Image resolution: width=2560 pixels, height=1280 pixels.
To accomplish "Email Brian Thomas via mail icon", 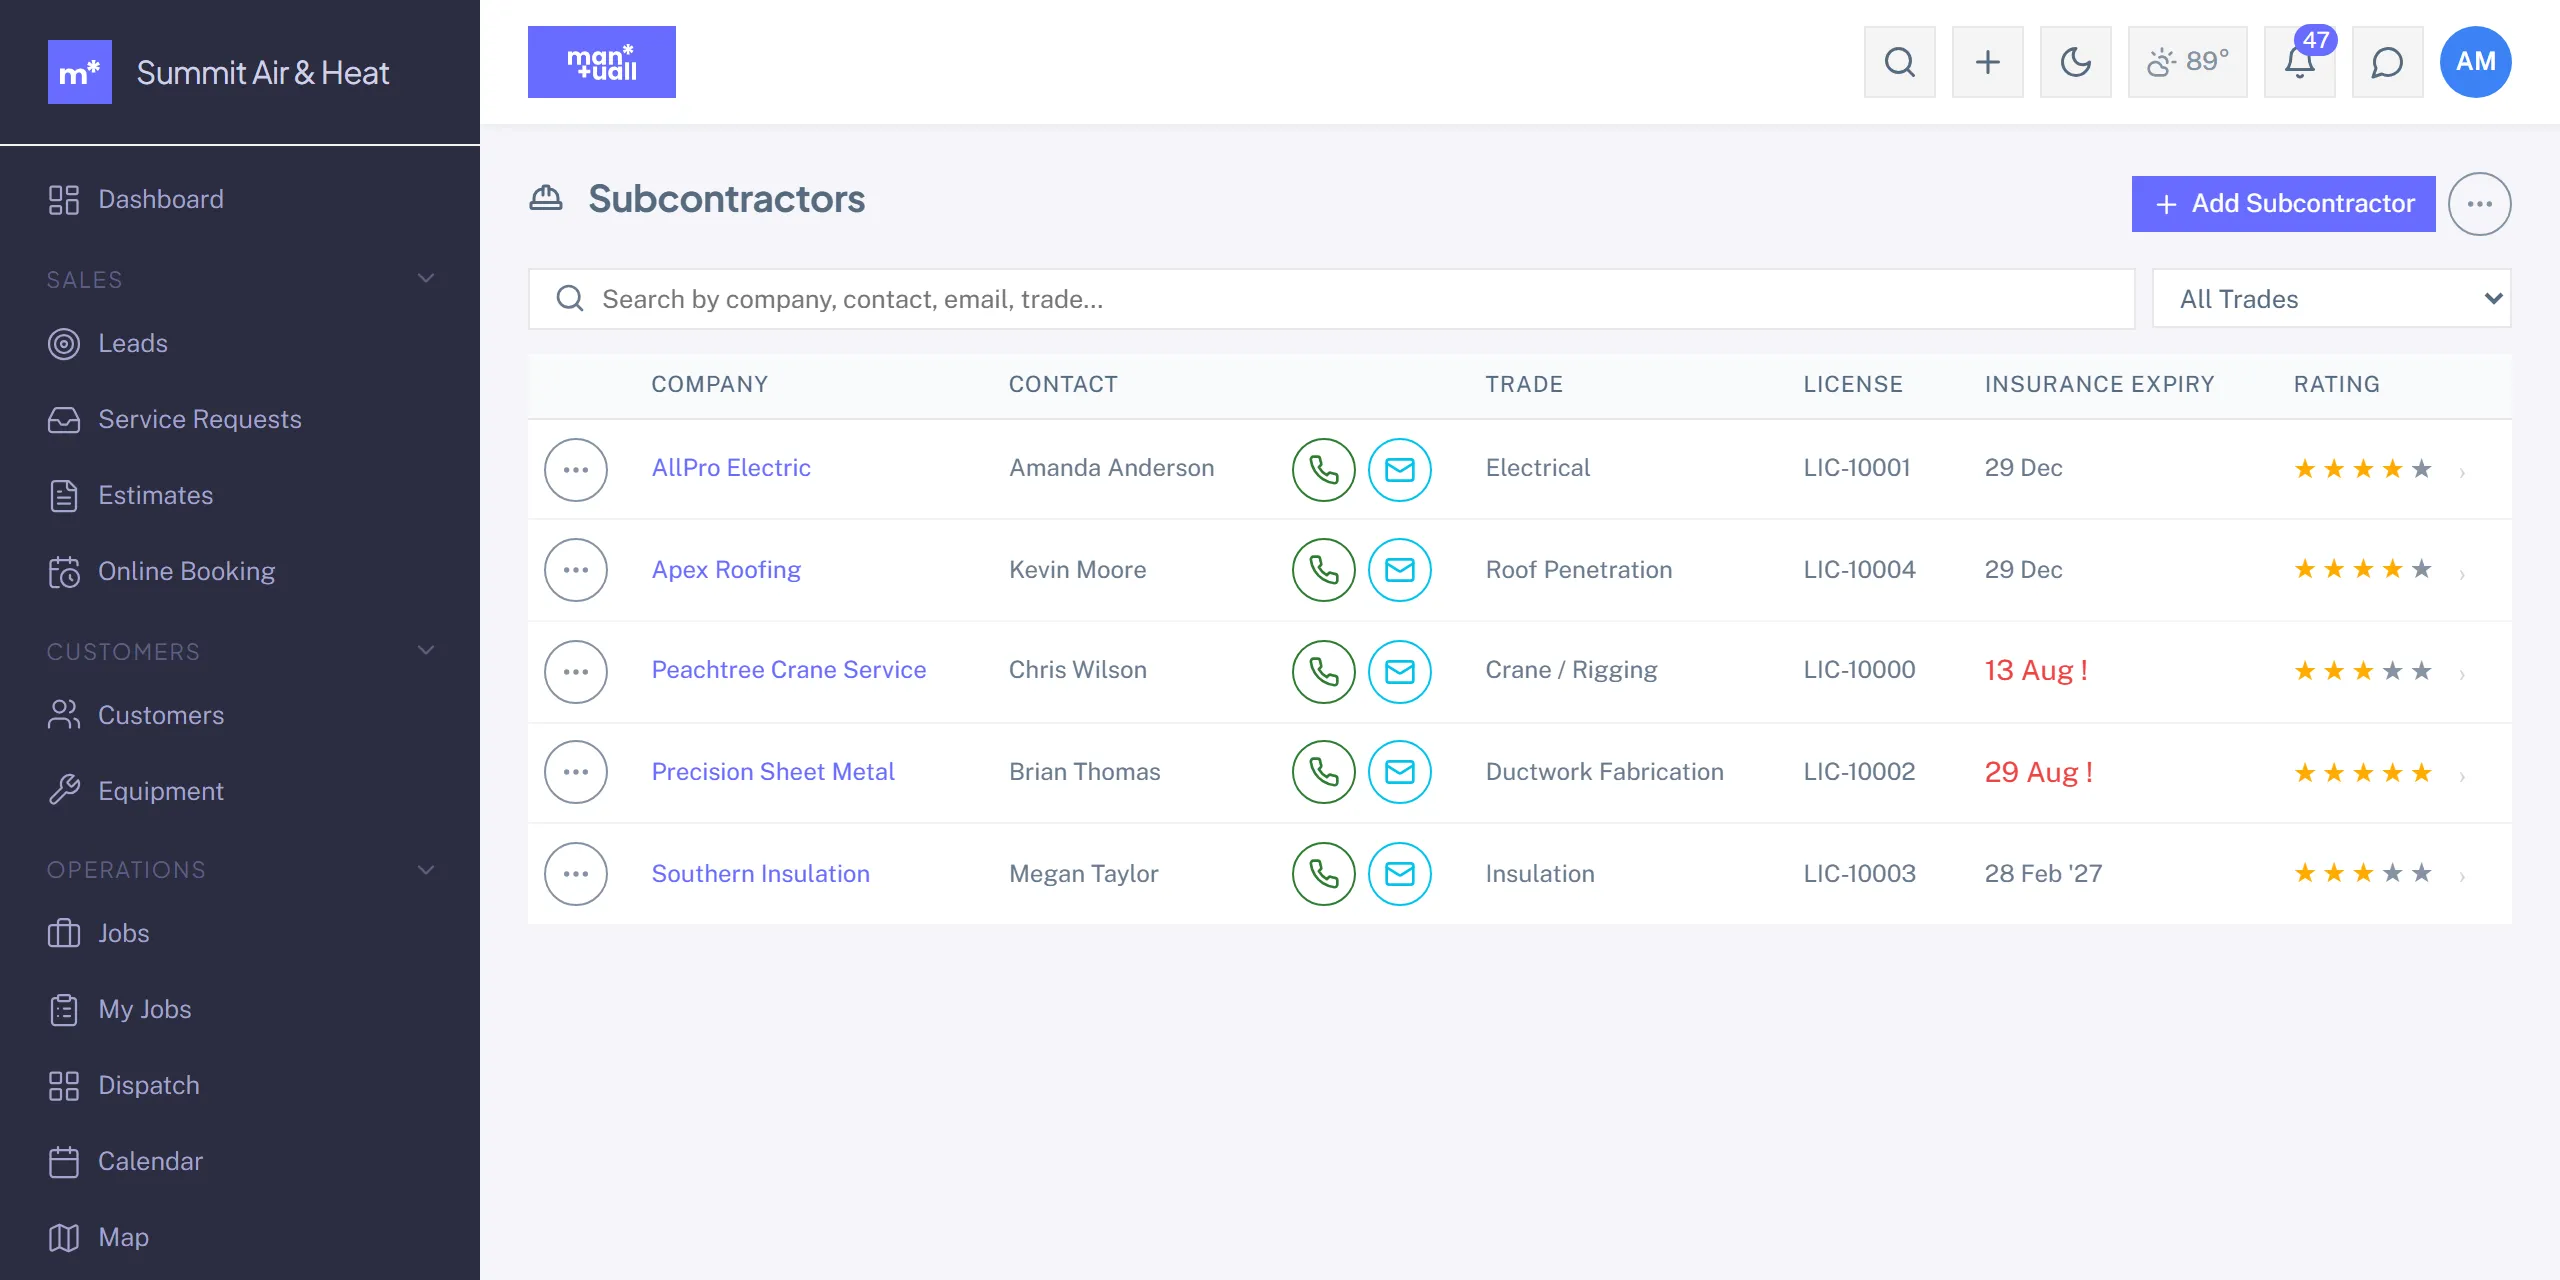I will click(x=1400, y=772).
